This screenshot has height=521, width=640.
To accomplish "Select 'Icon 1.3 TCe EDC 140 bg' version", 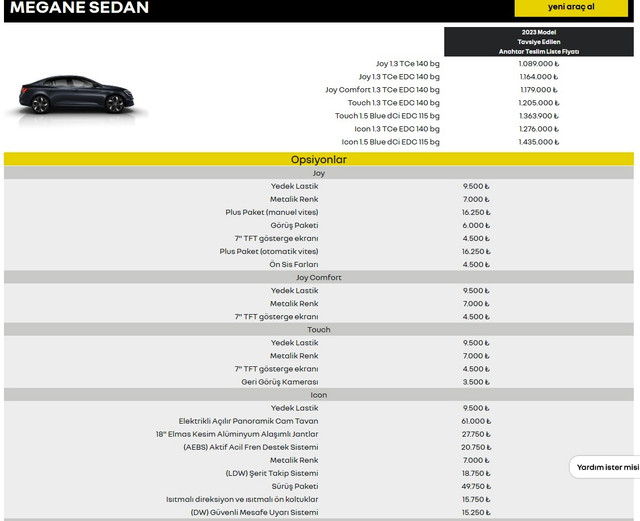I will (397, 129).
